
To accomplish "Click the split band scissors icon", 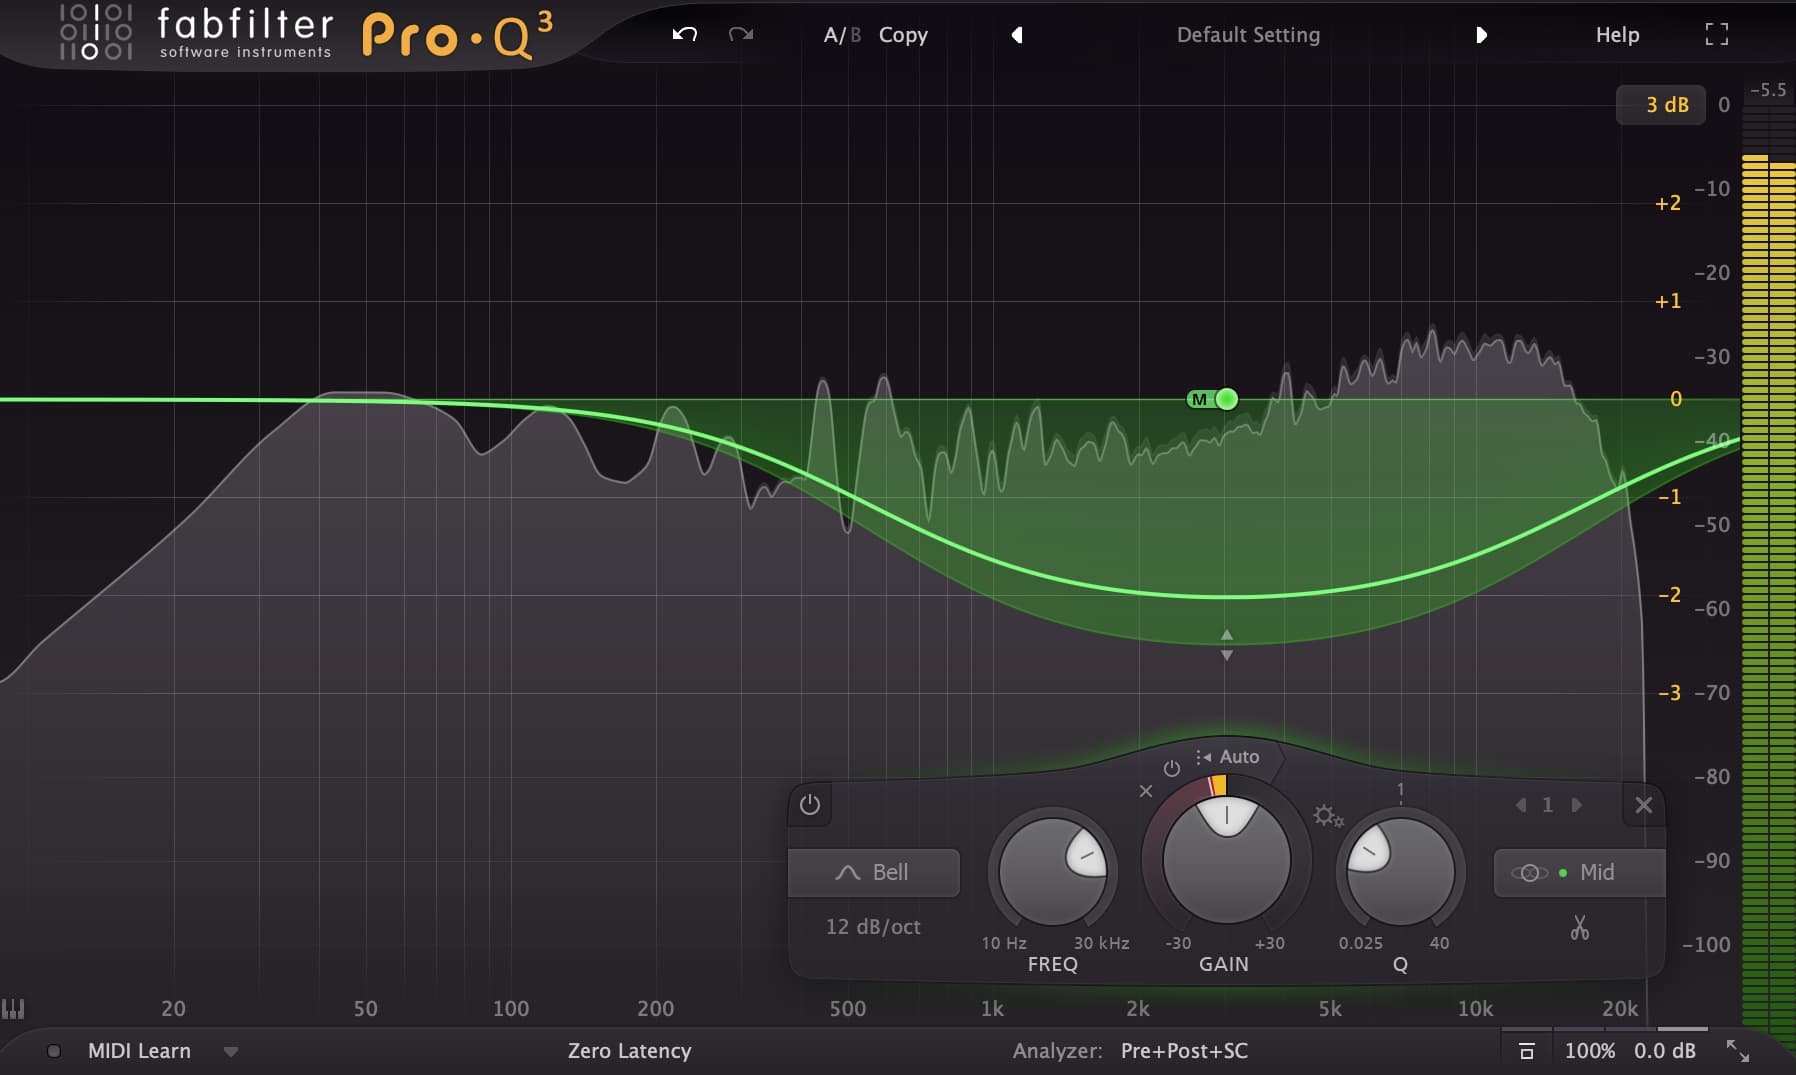I will click(1579, 928).
